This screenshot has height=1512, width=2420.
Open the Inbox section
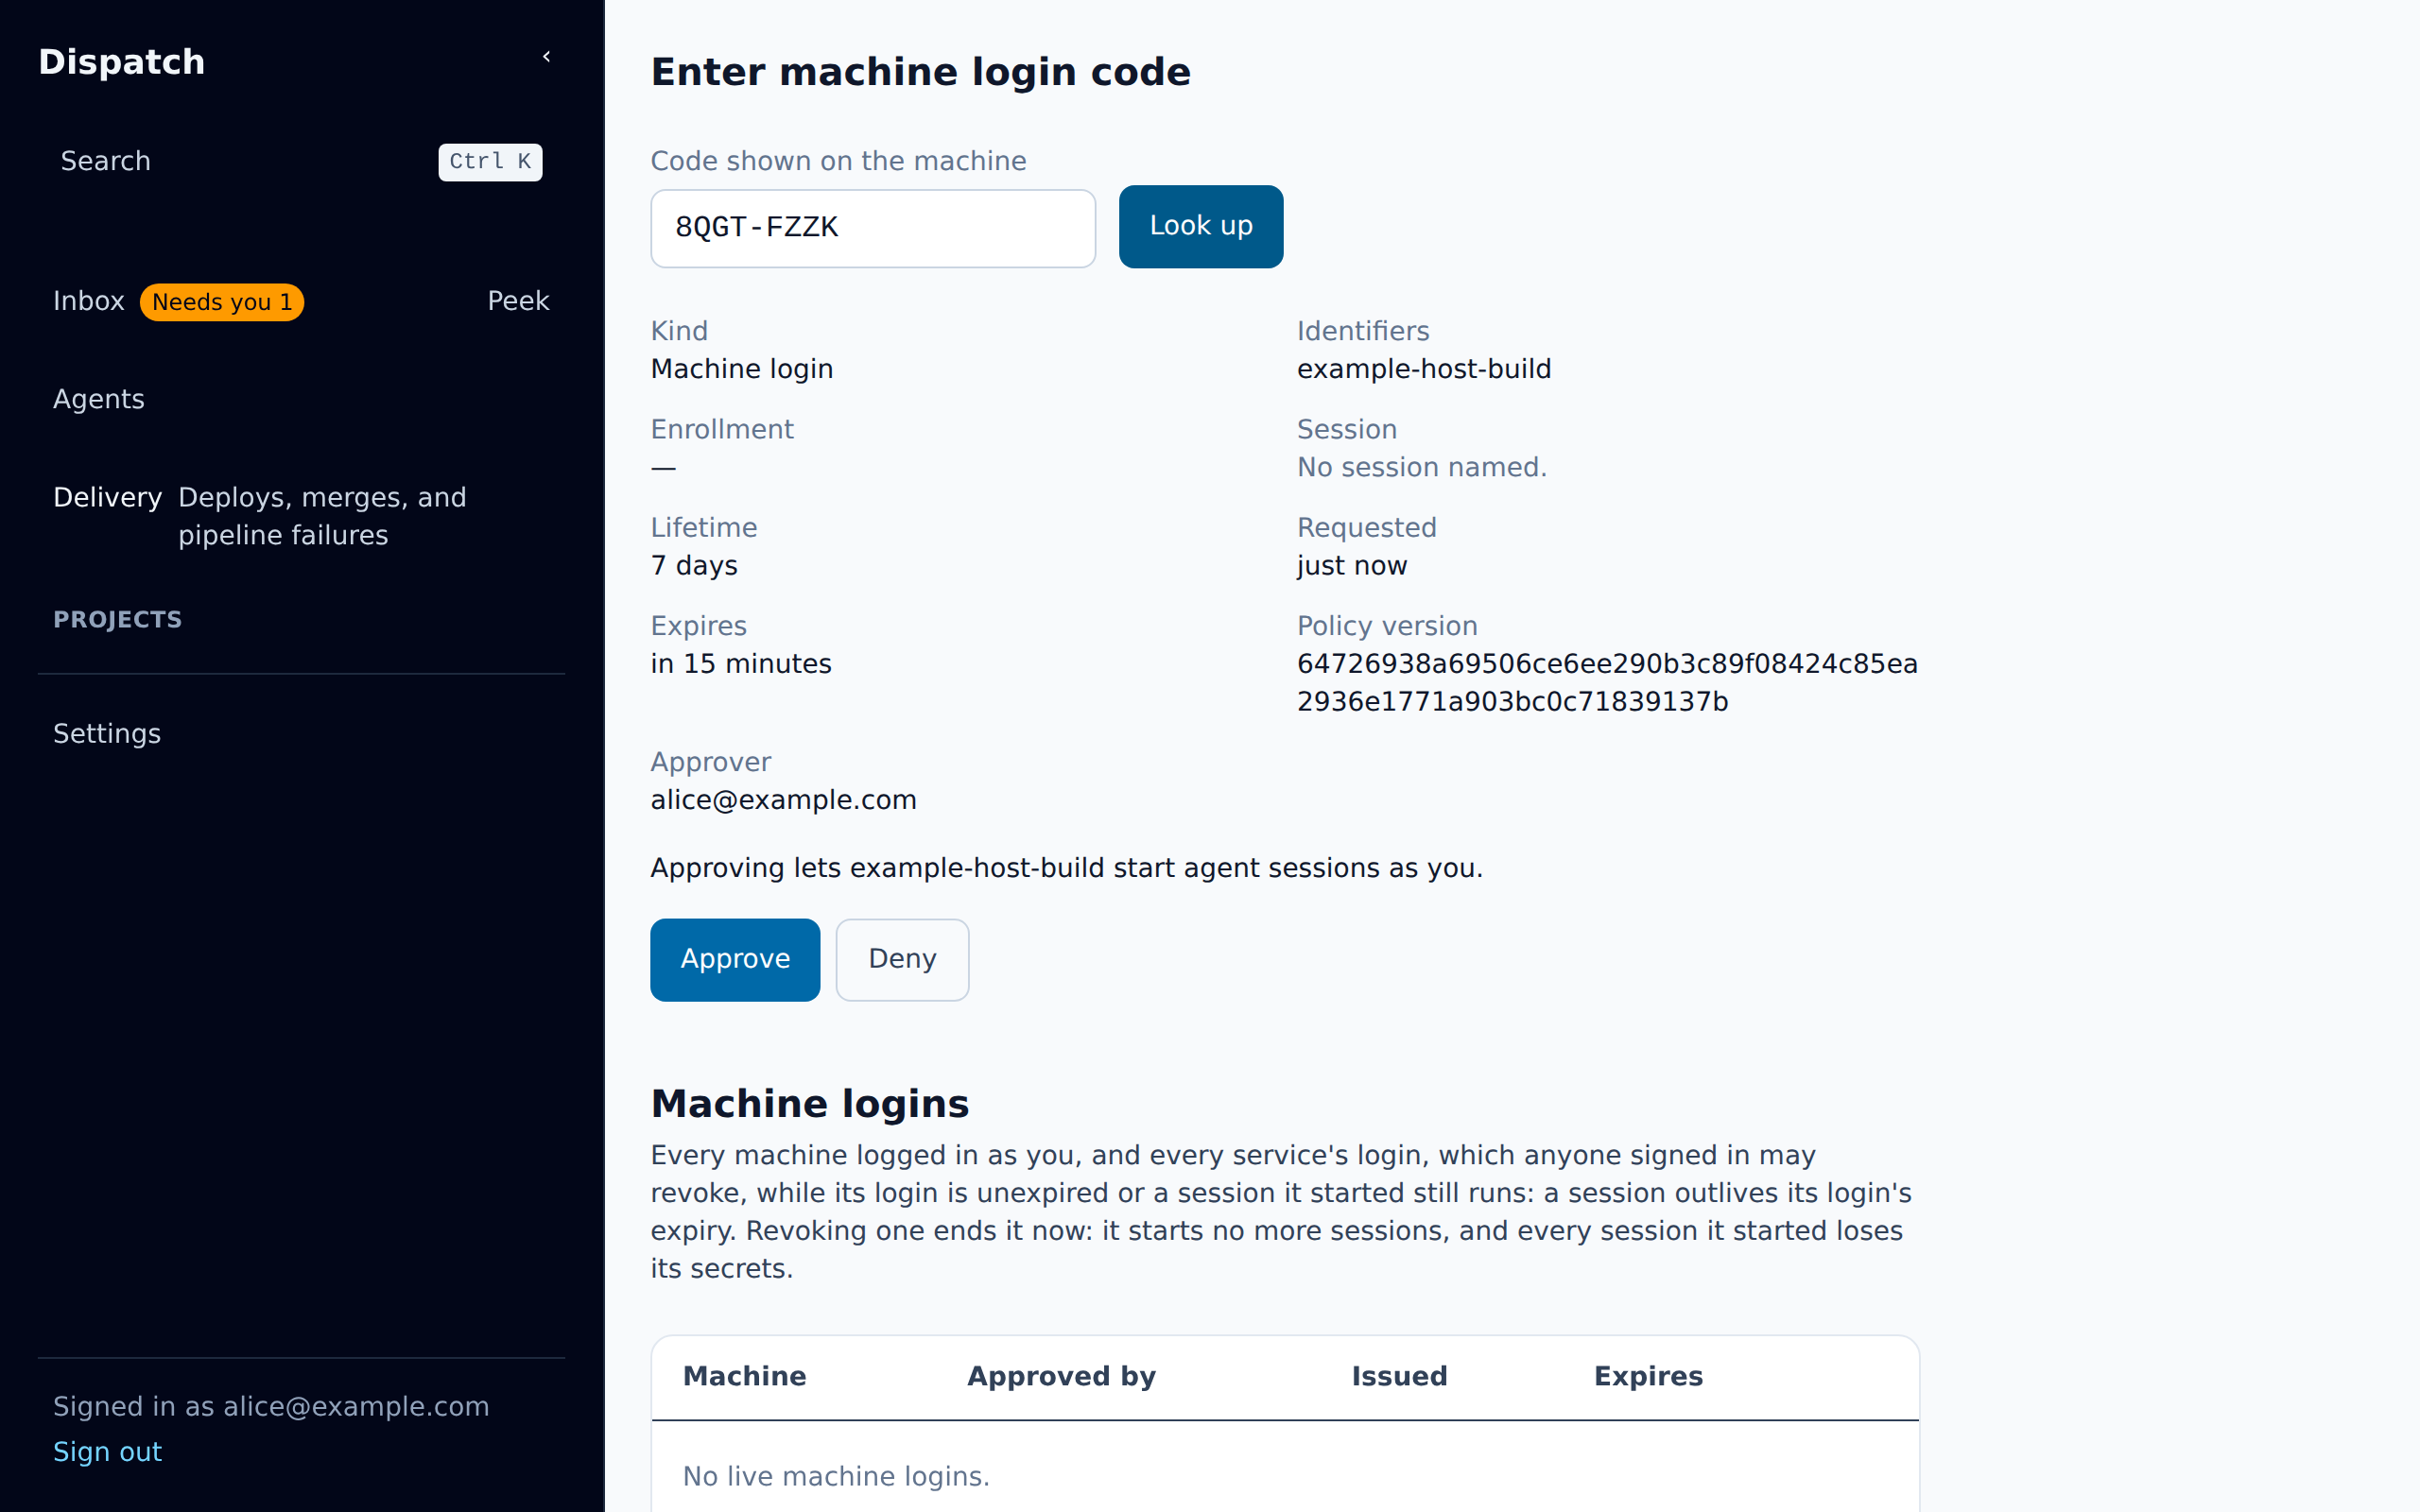89,301
